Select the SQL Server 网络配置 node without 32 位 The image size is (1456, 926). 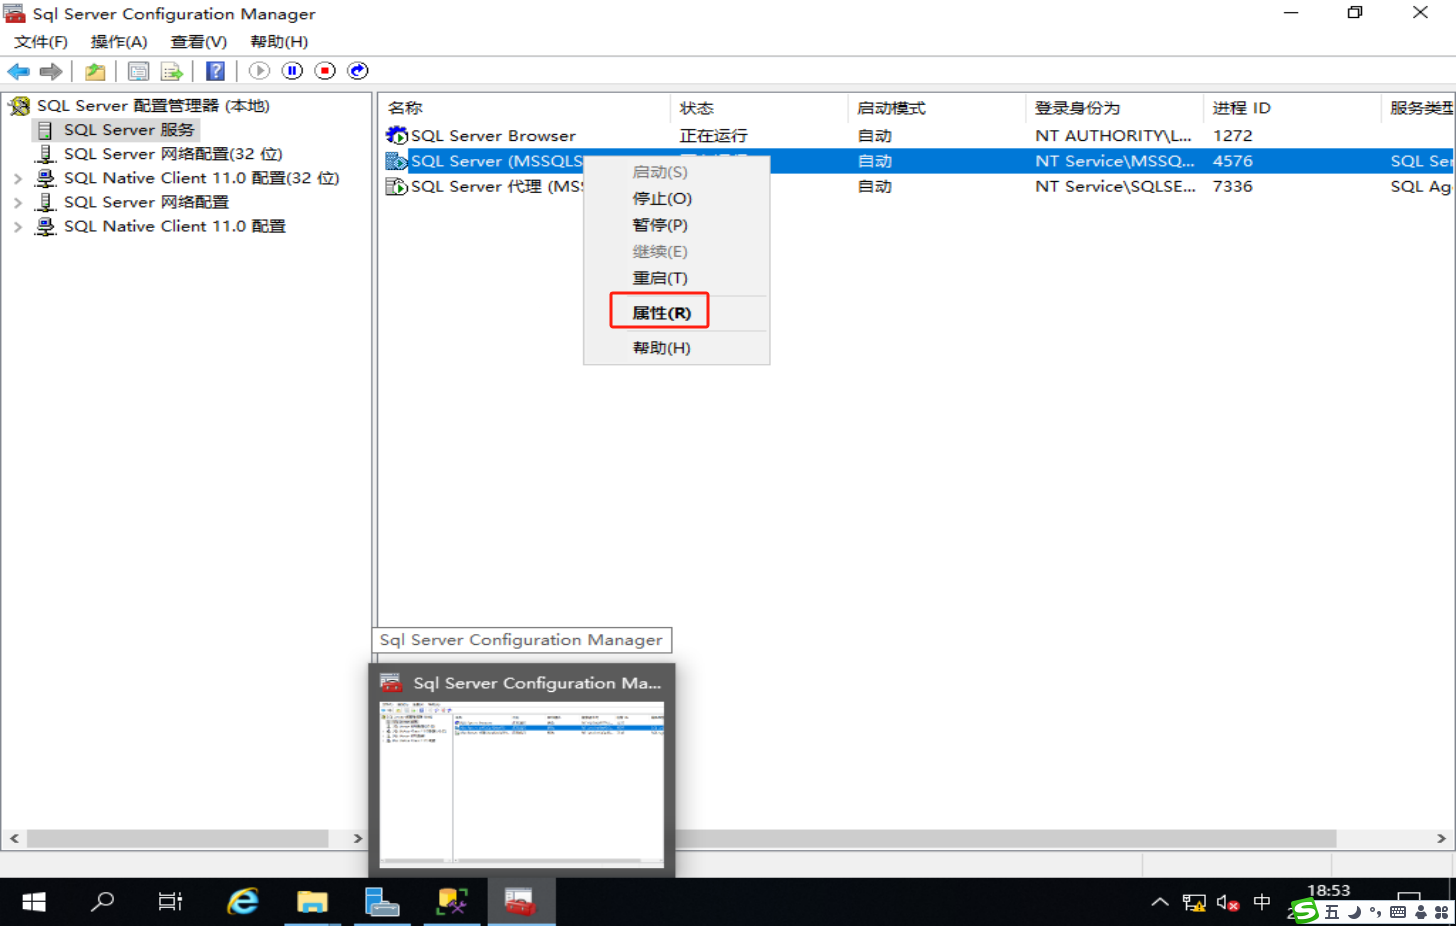[146, 202]
